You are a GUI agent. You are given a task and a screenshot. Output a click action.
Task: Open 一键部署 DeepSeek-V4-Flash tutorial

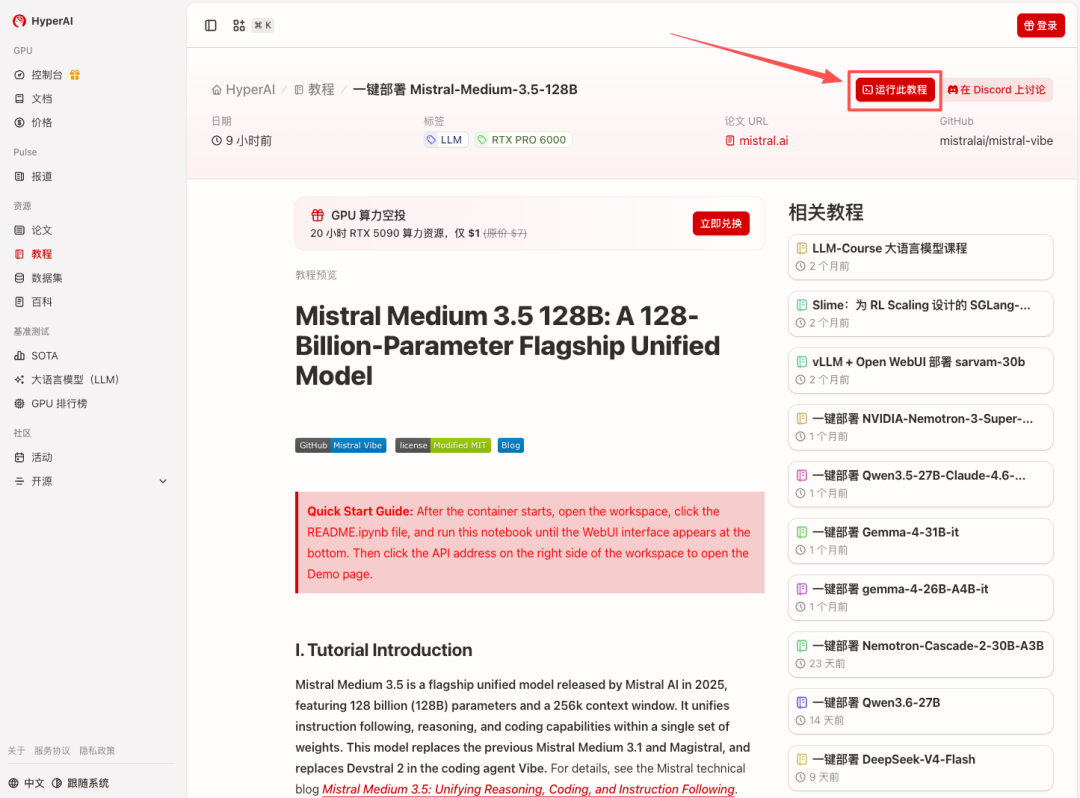pyautogui.click(x=920, y=768)
